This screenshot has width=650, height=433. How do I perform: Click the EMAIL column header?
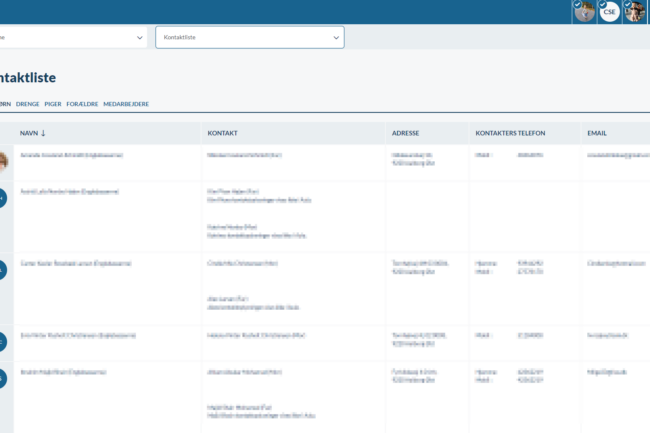tap(597, 133)
